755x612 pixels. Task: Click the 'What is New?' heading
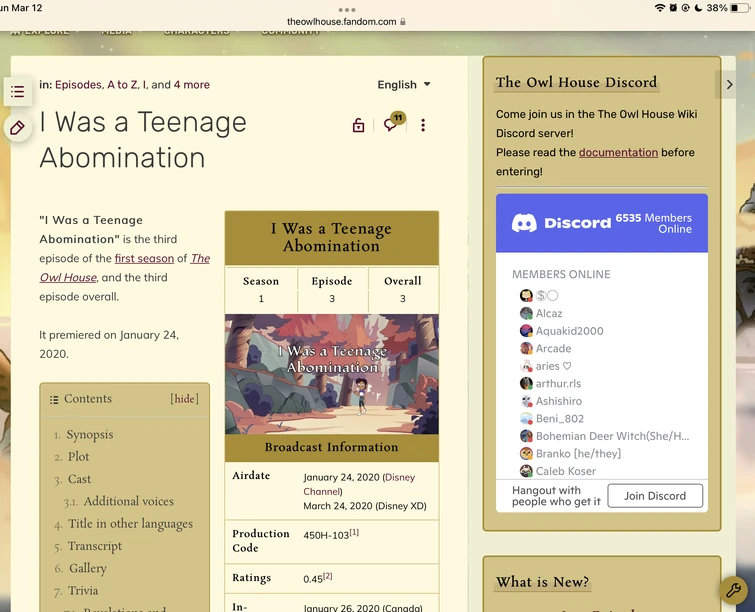pyautogui.click(x=543, y=582)
